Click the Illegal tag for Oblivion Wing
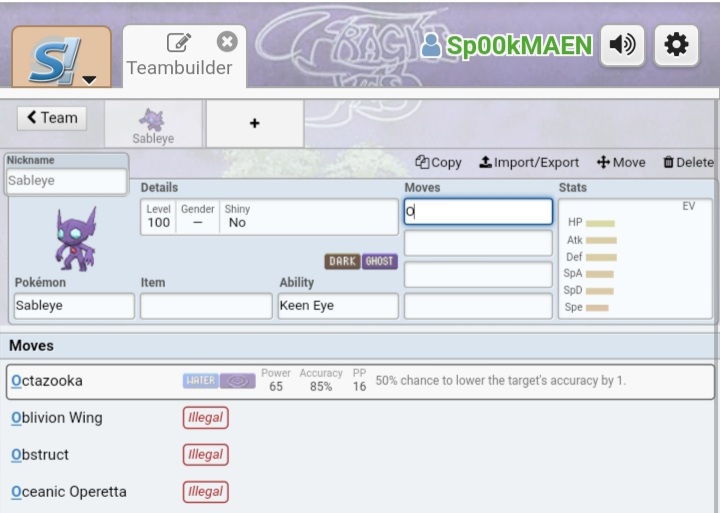Image resolution: width=720 pixels, height=513 pixels. tap(205, 418)
